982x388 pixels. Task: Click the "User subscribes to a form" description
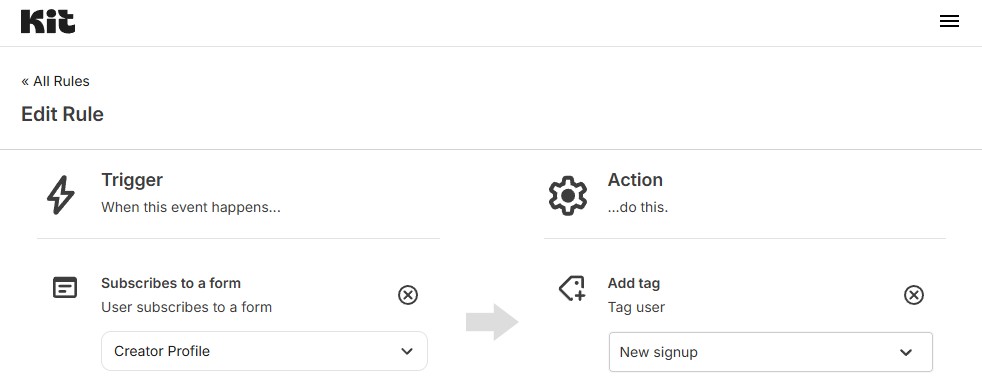click(187, 307)
